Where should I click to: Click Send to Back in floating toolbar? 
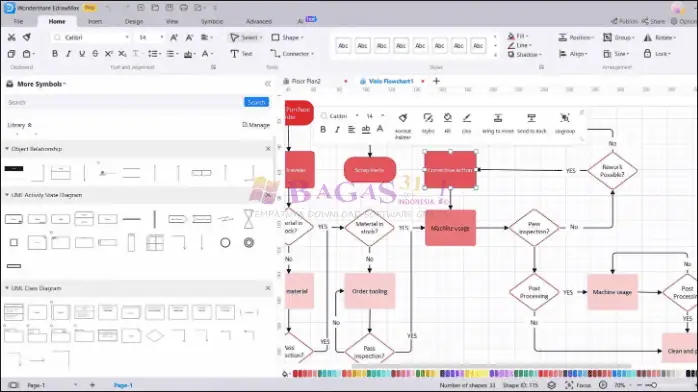coord(532,122)
